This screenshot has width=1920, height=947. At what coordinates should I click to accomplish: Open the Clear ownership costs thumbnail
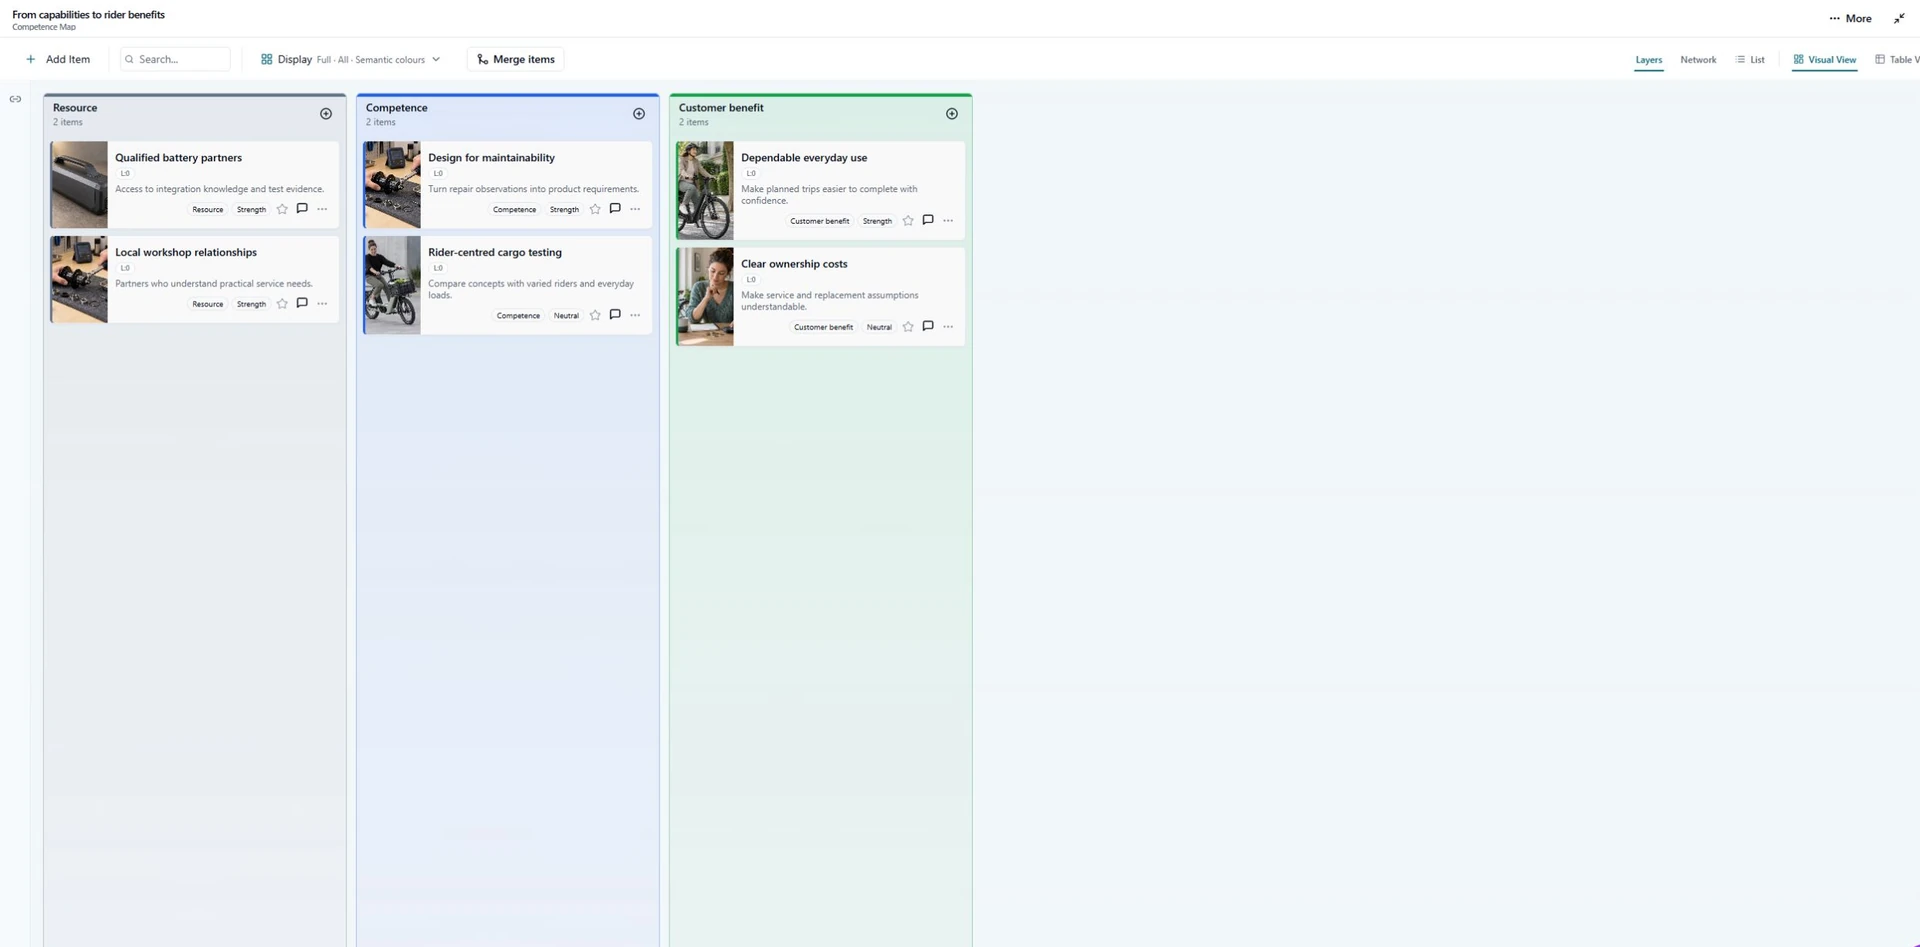pyautogui.click(x=705, y=297)
